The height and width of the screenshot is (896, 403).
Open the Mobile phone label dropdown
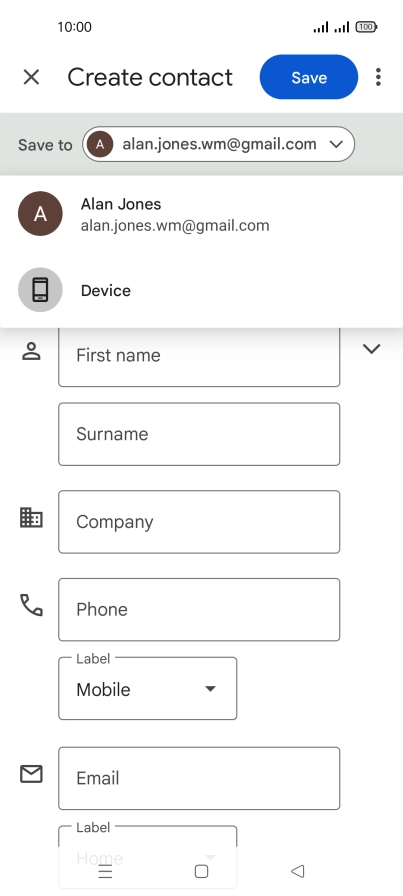click(147, 689)
